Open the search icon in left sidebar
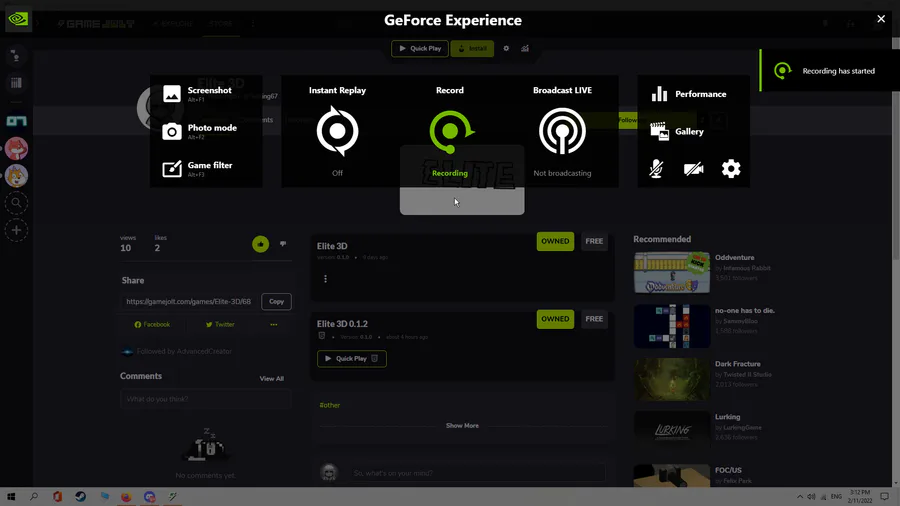The height and width of the screenshot is (506, 900). click(x=16, y=203)
